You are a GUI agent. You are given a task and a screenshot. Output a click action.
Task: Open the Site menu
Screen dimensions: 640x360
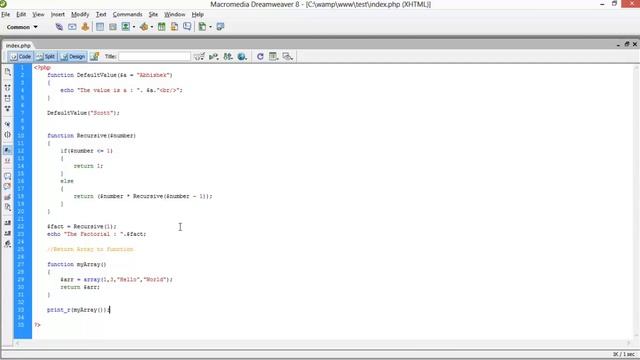153,14
